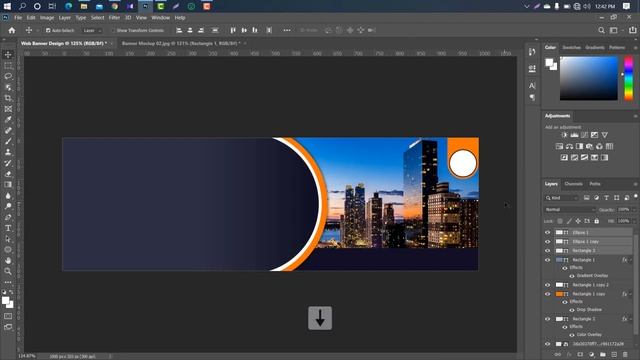
Task: Open the Image menu
Action: [x=47, y=18]
